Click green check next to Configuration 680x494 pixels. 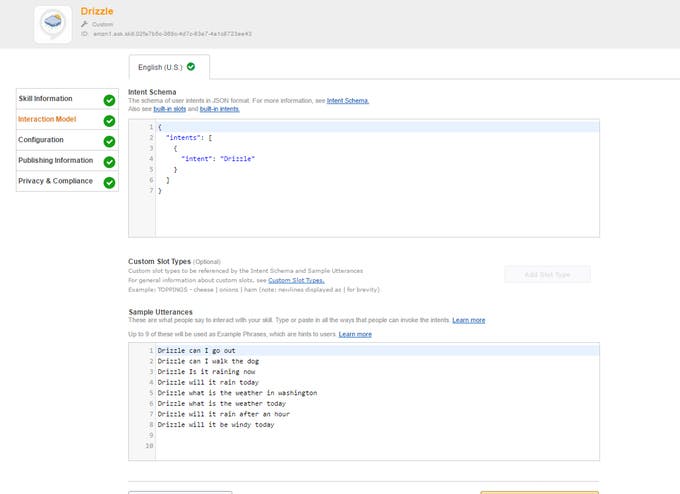[109, 141]
